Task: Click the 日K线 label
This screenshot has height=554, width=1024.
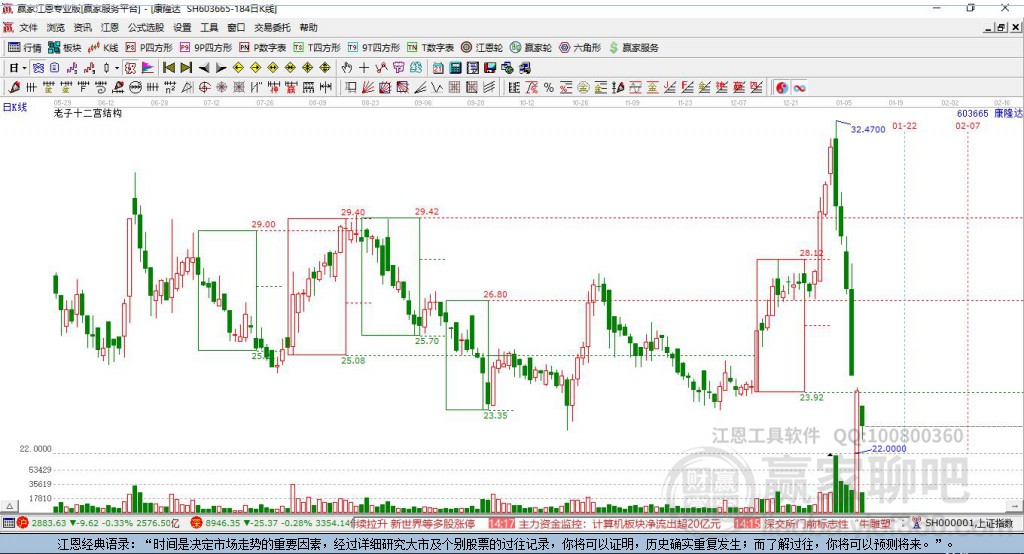Action: [x=15, y=107]
